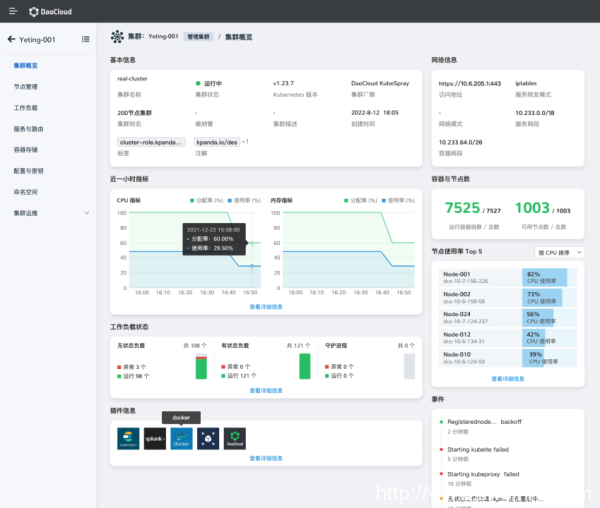Click the hamburger menu icon in top bar
The width and height of the screenshot is (600, 508).
click(x=11, y=11)
